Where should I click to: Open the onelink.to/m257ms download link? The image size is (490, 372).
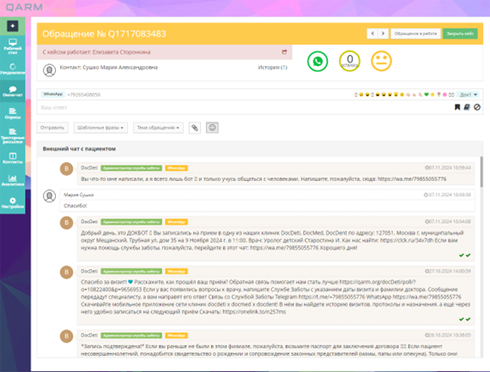[254, 312]
